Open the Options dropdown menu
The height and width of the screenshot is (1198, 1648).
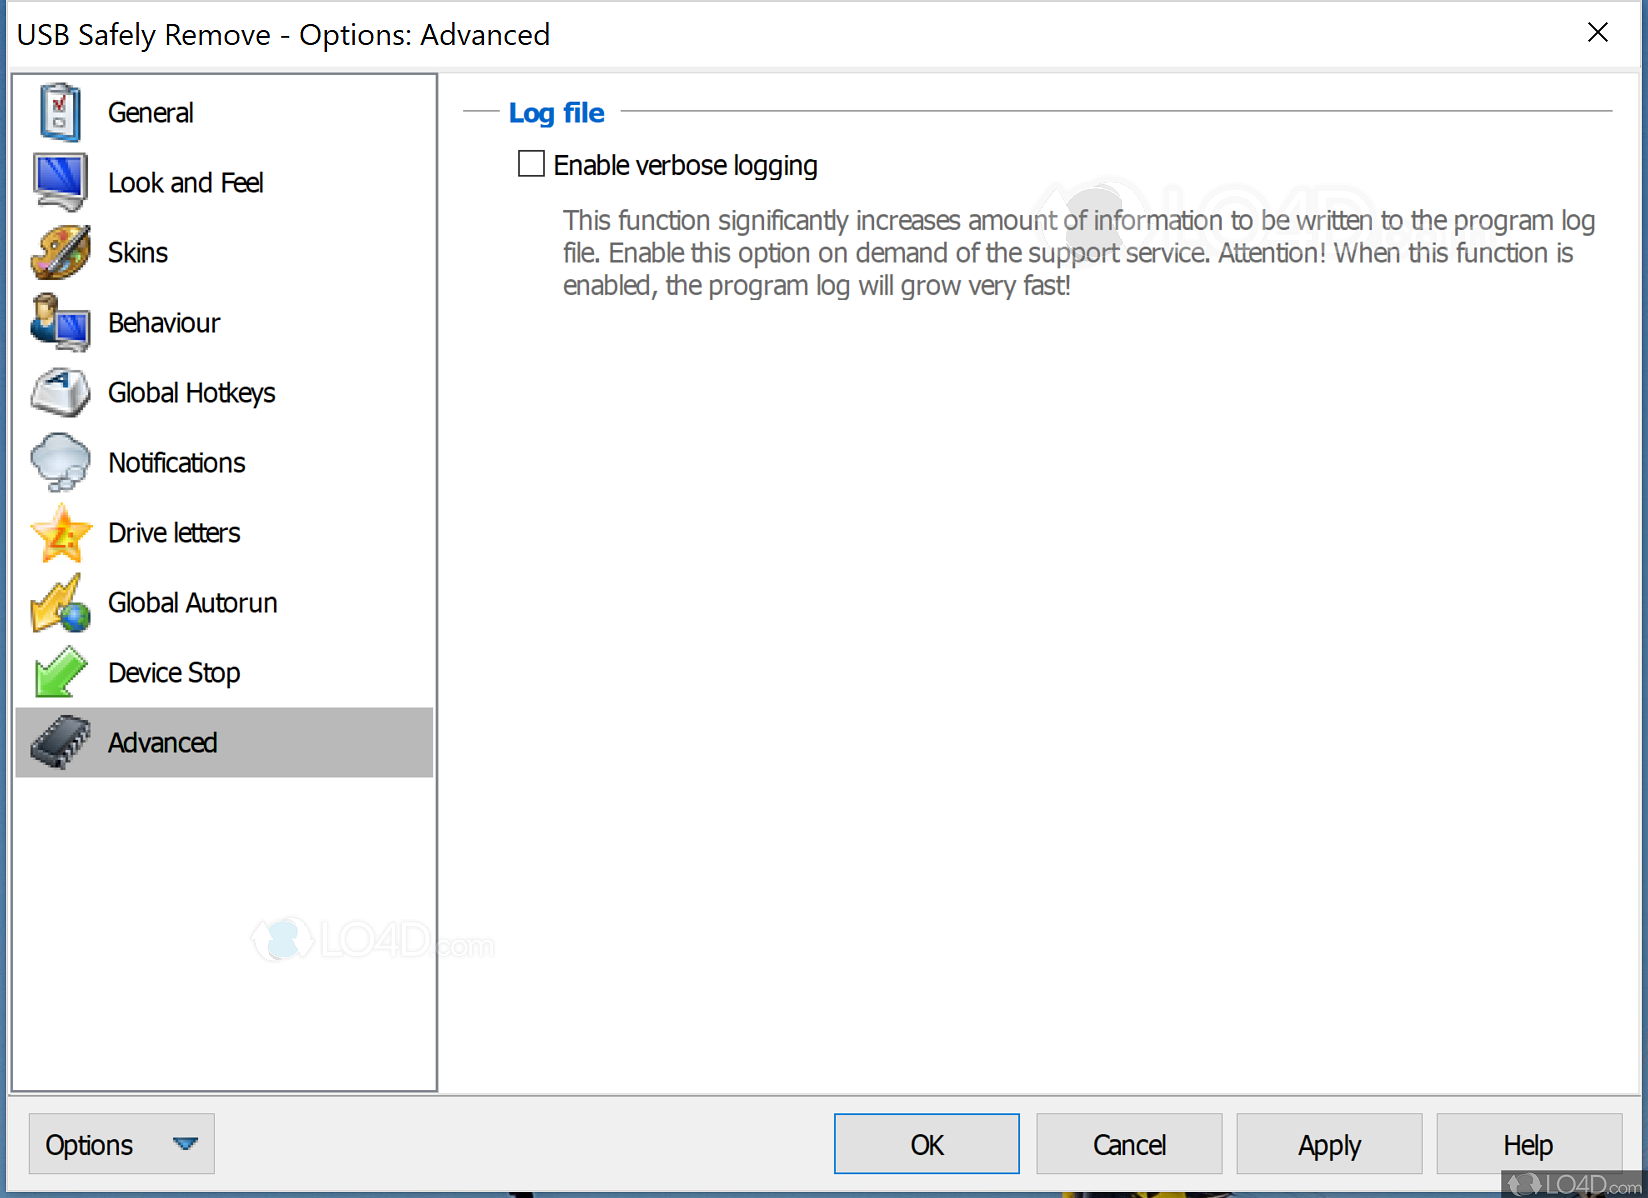coord(120,1144)
